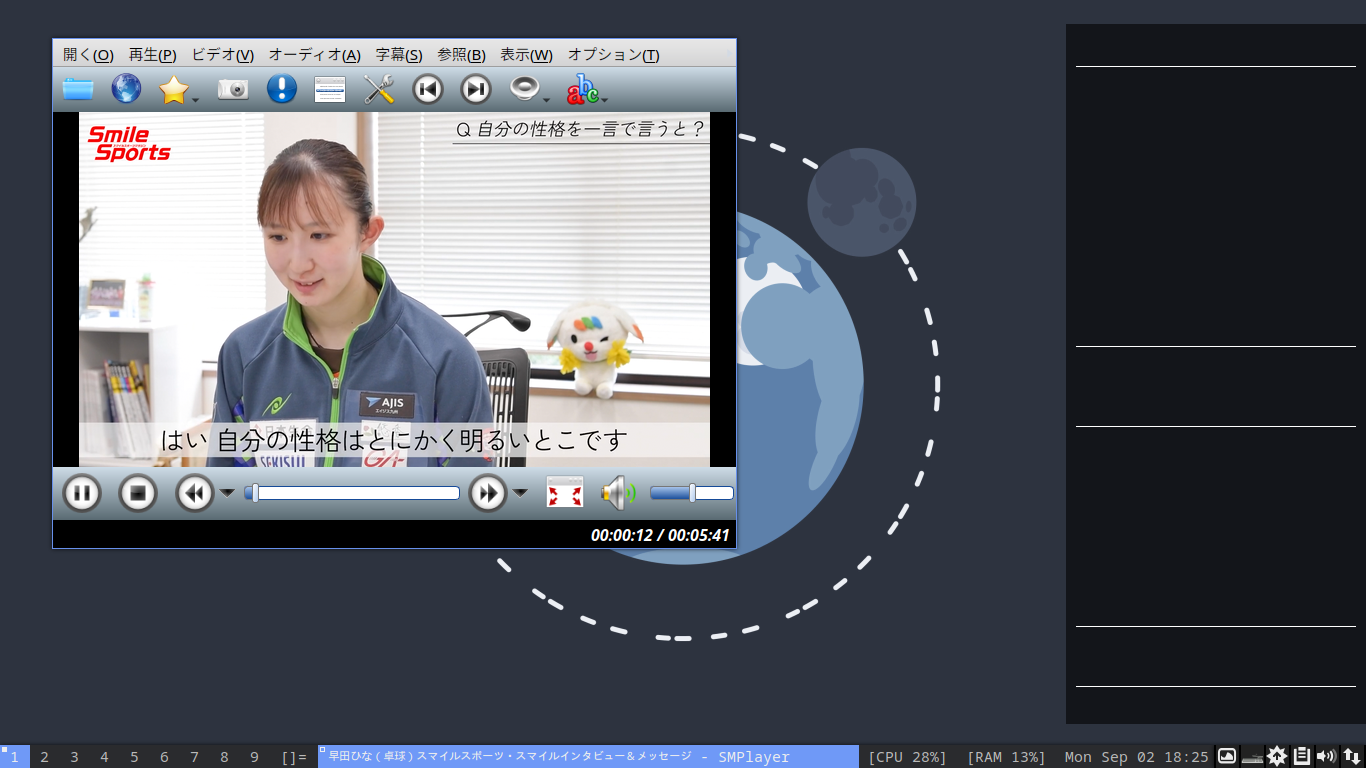
Task: Open the オーディオ(A) menu
Action: tap(315, 55)
